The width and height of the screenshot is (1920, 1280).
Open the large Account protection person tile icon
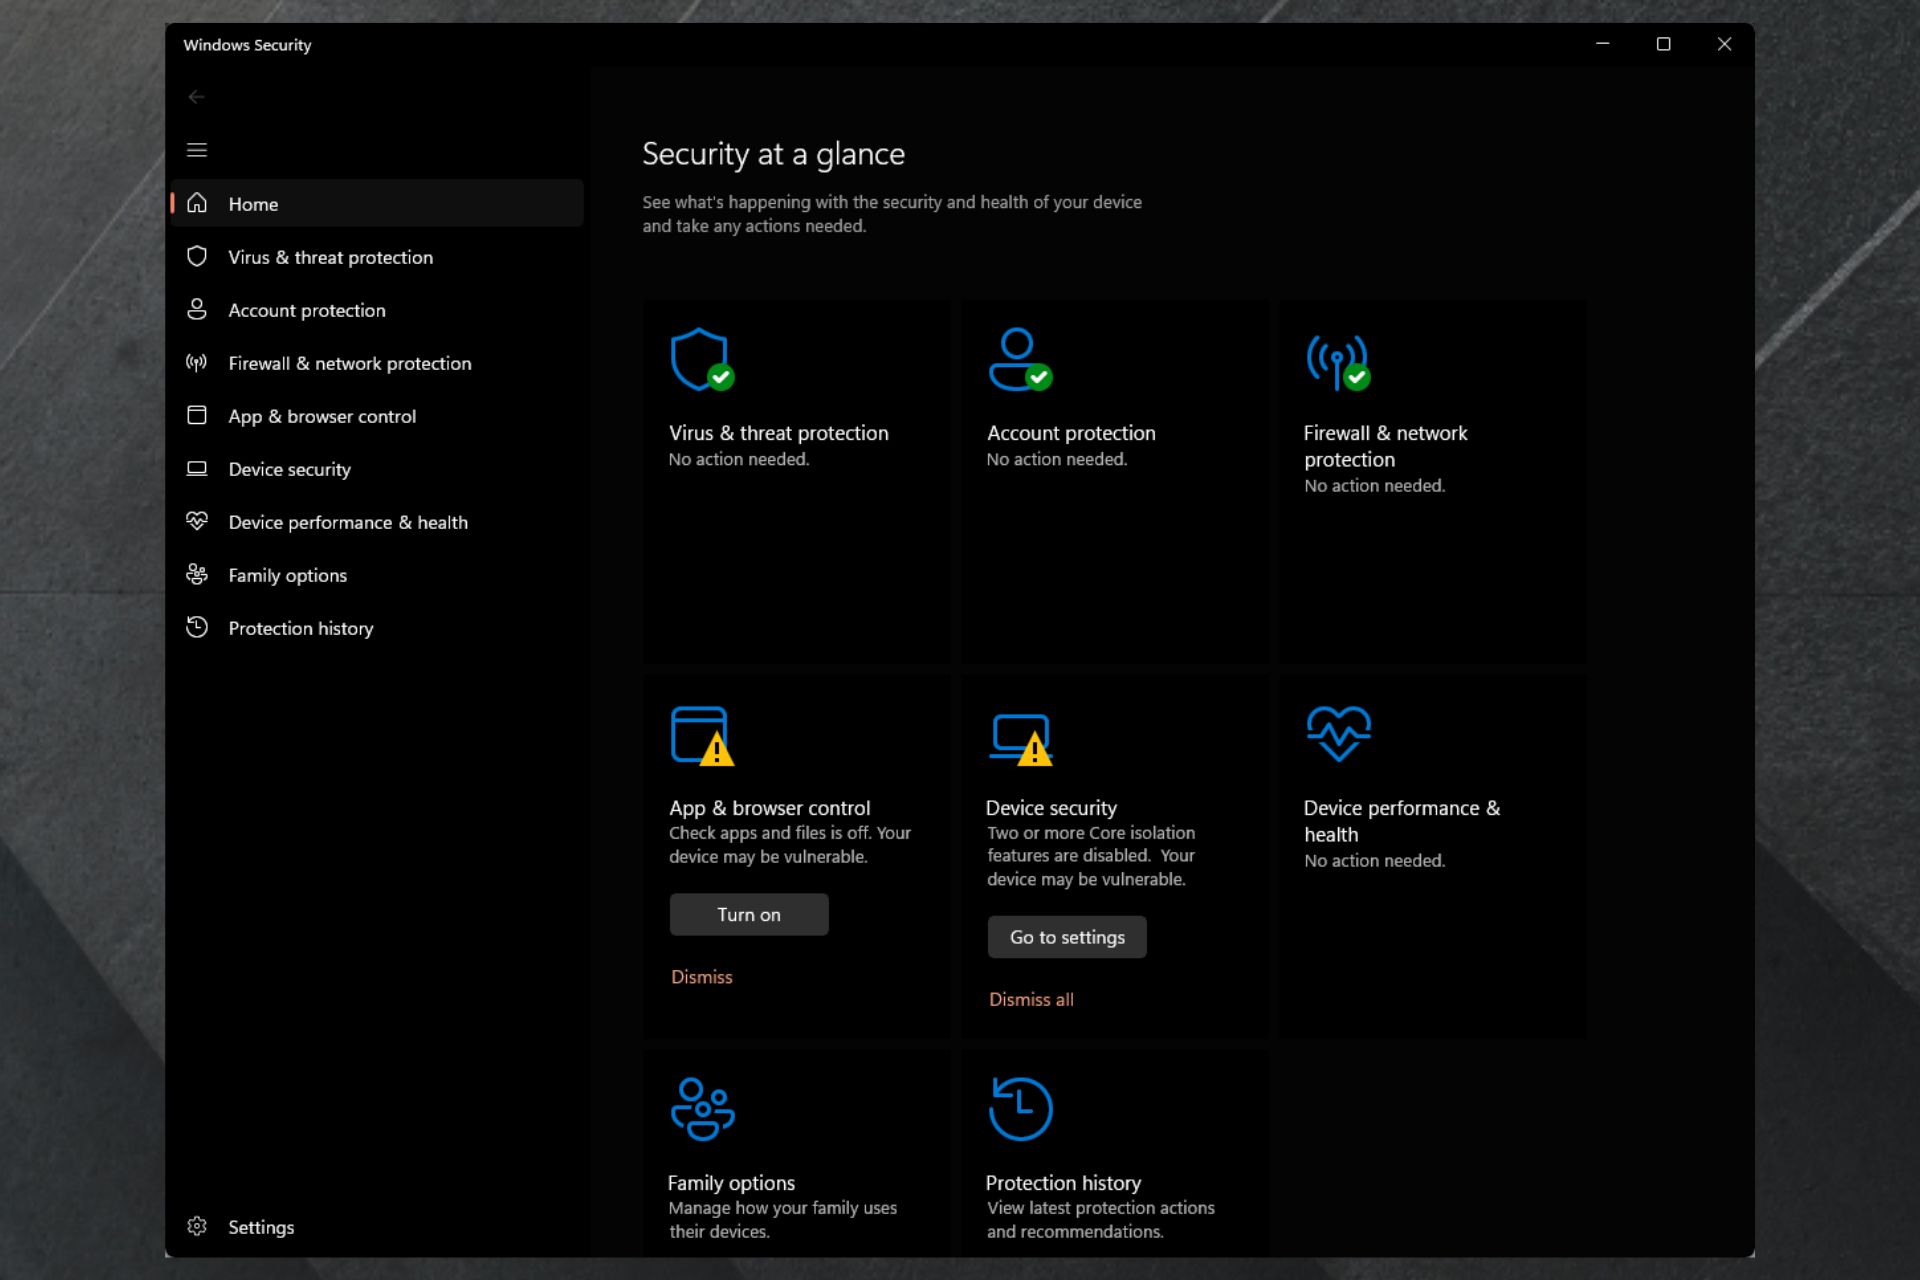point(1020,360)
